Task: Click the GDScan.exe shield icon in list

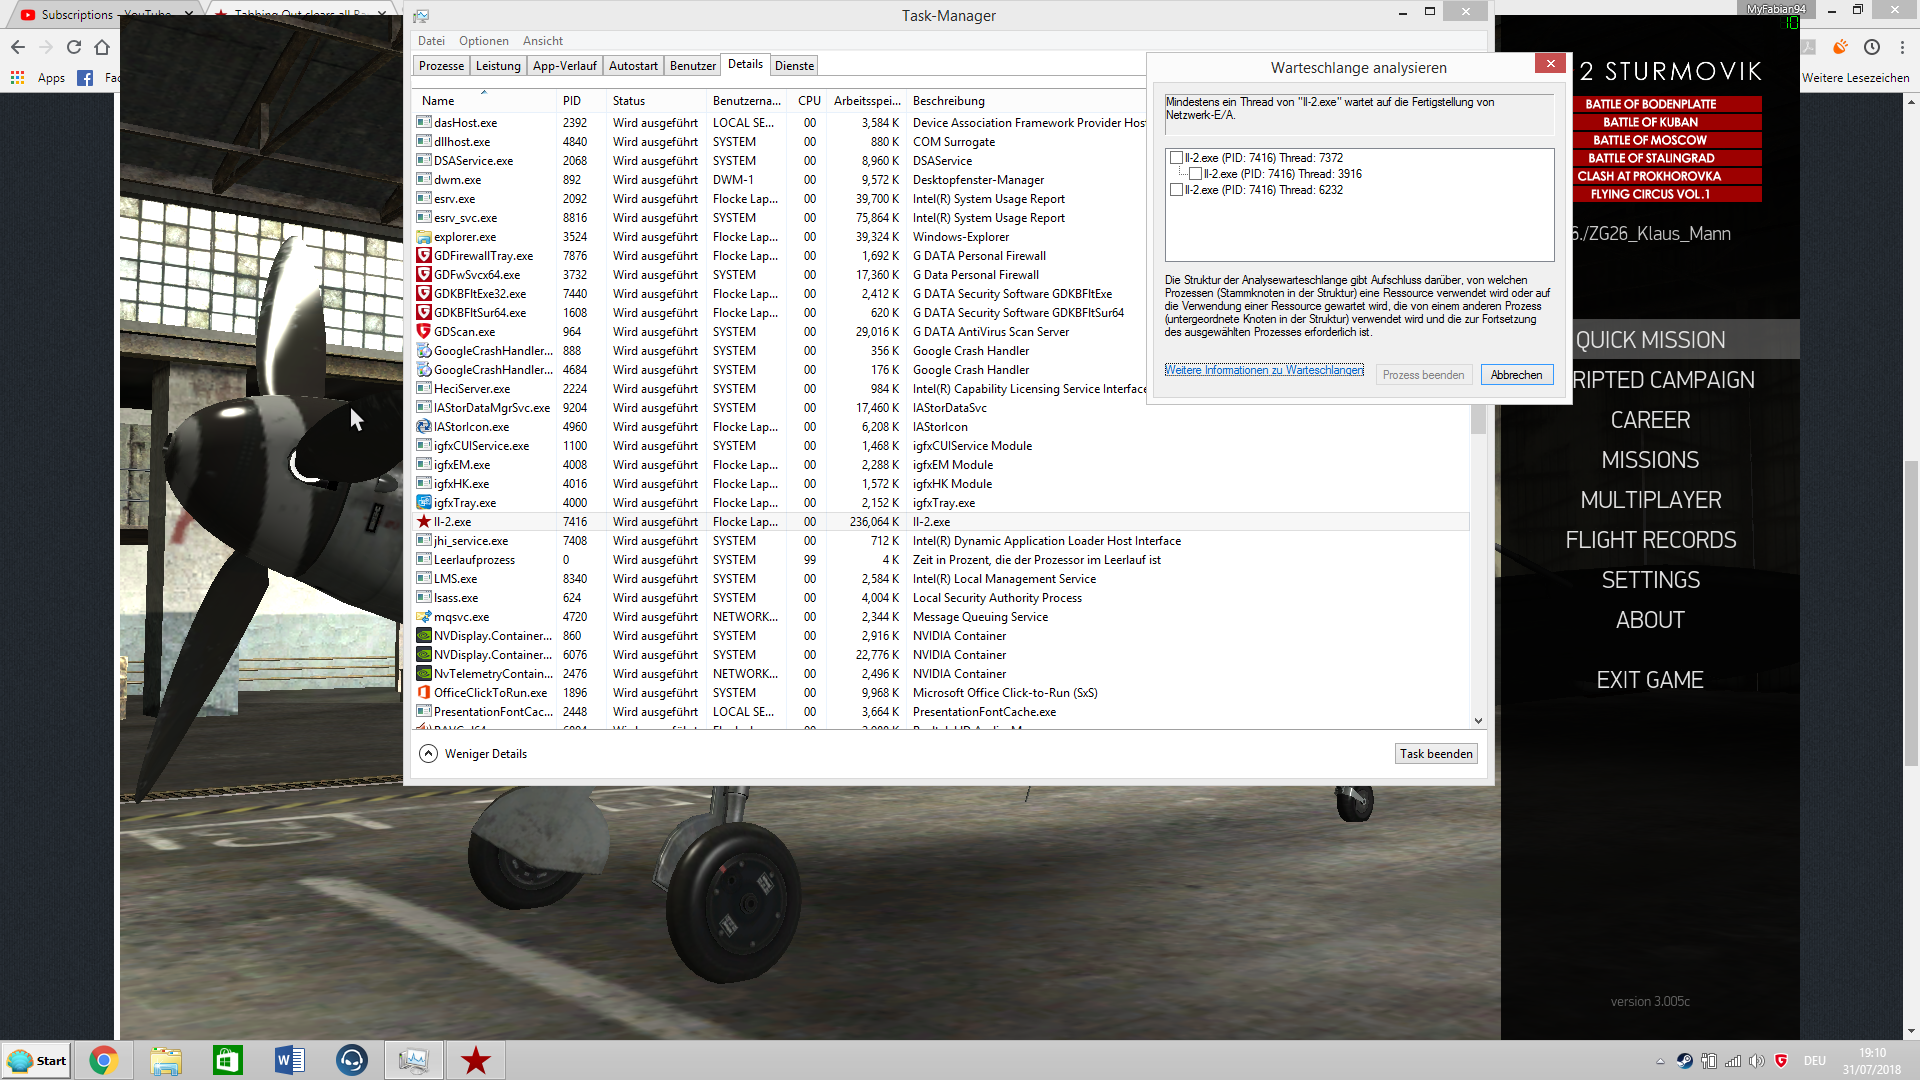Action: point(424,332)
